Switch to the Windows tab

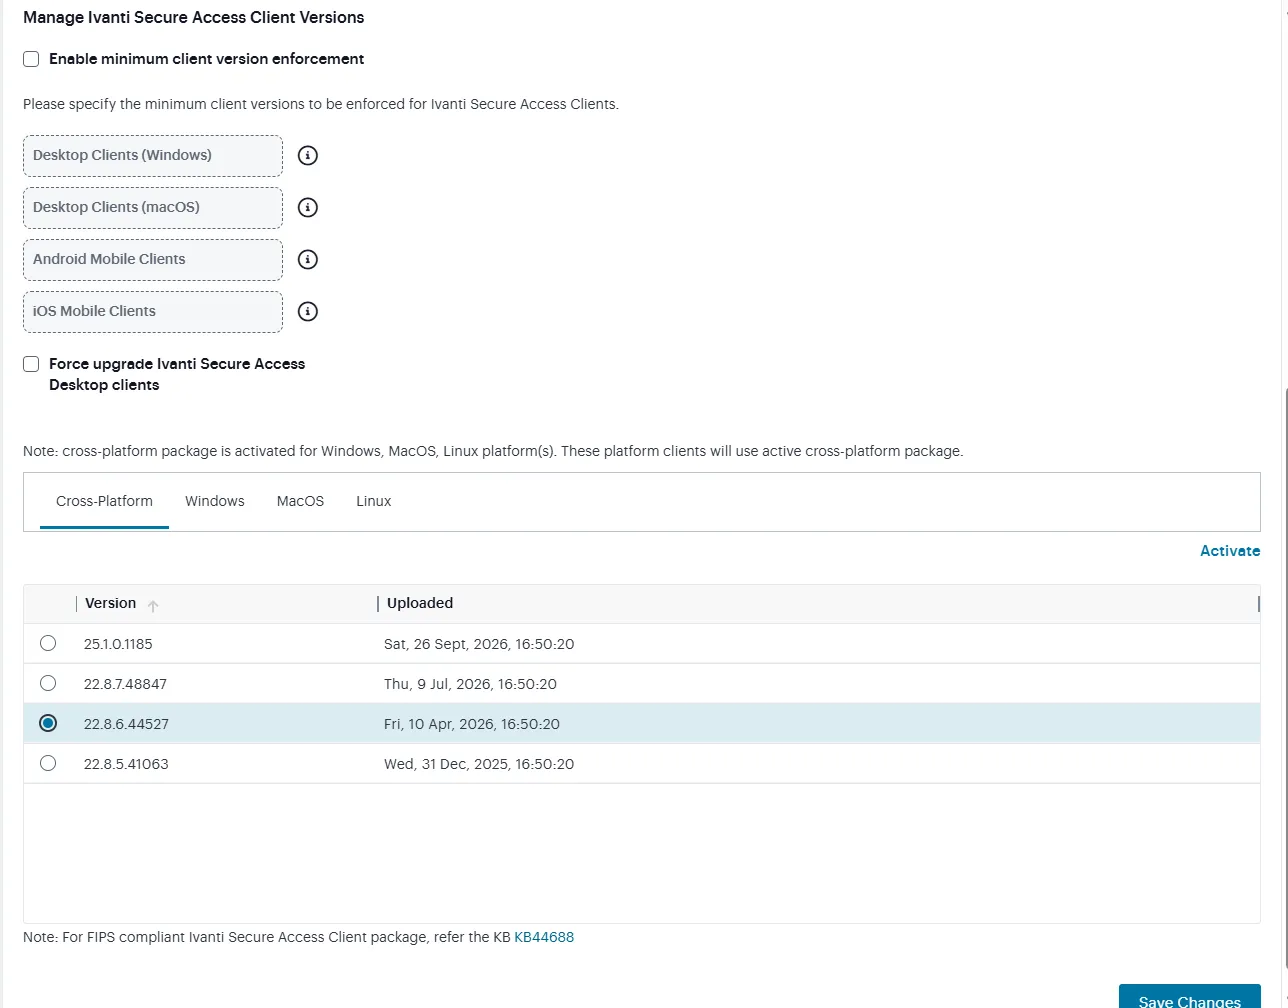(x=214, y=501)
